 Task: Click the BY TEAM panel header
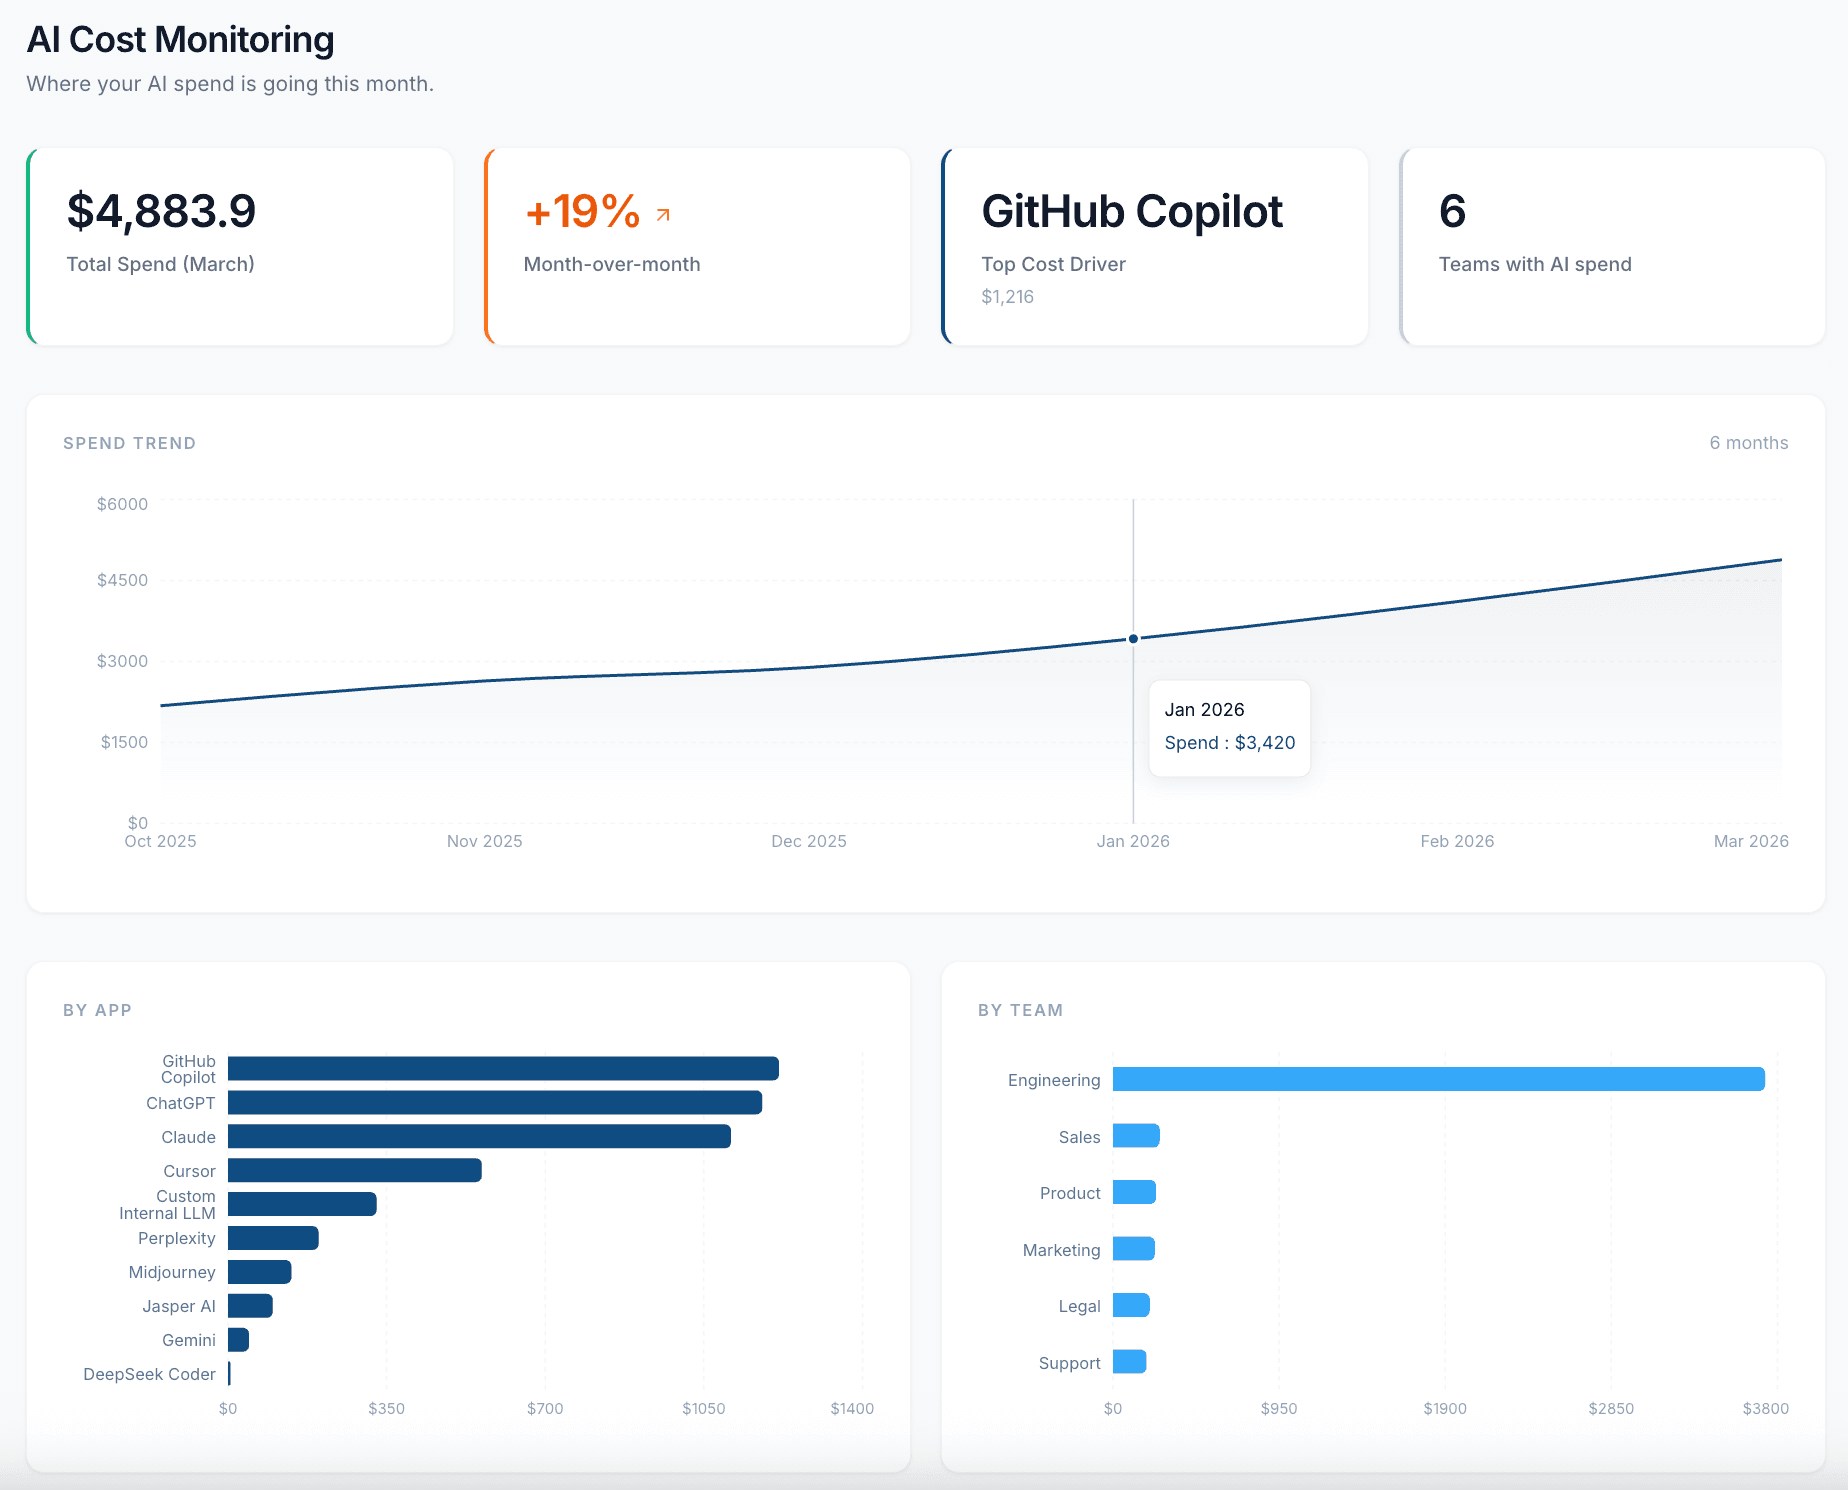click(1022, 1010)
